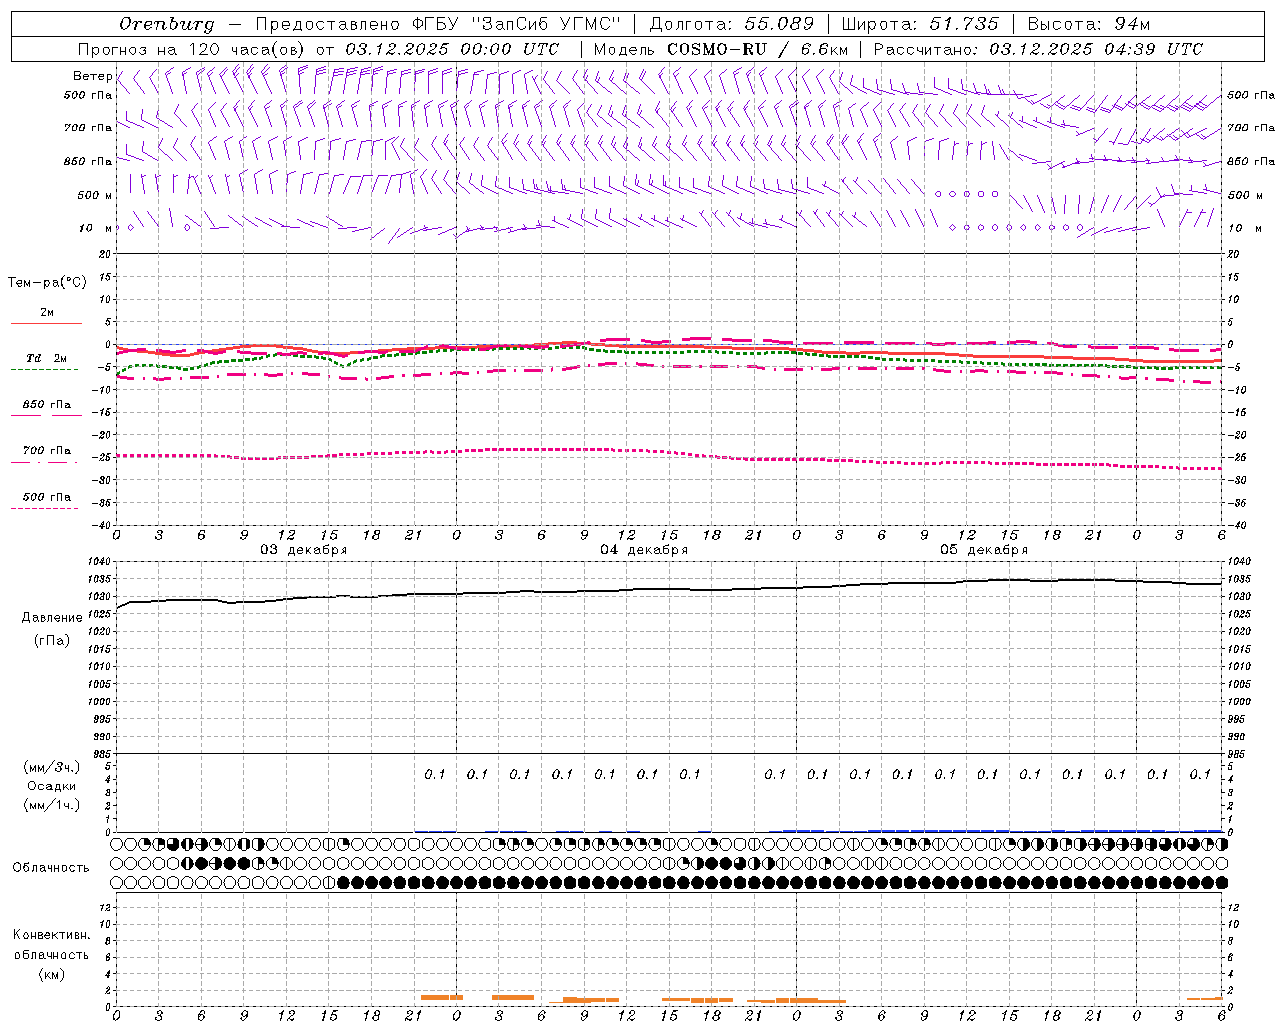Click the "Осадки" precipitation label
1280x1024 pixels.
(x=52, y=787)
